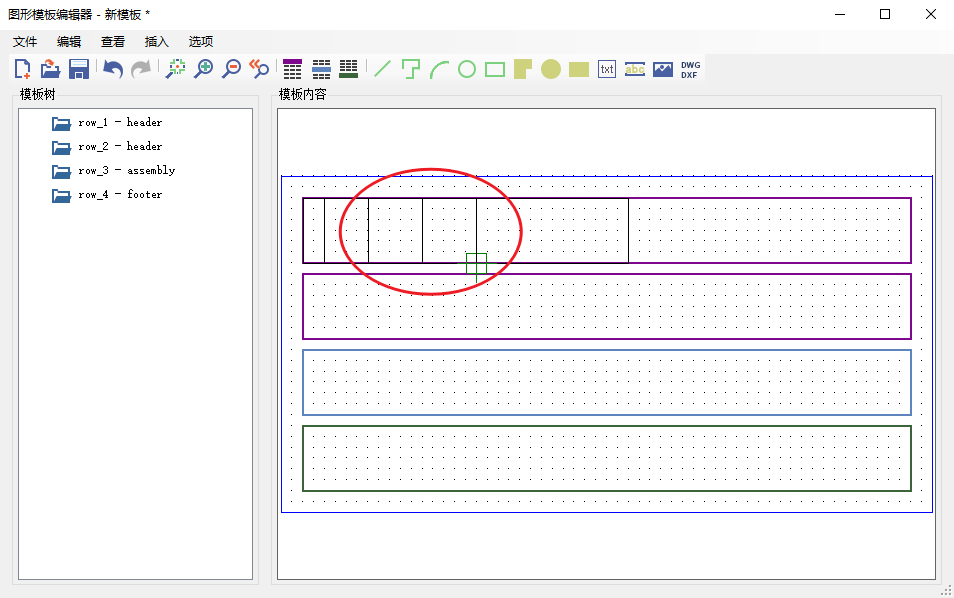This screenshot has height=598, width=954.
Task: Open an existing template file
Action: [x=50, y=69]
